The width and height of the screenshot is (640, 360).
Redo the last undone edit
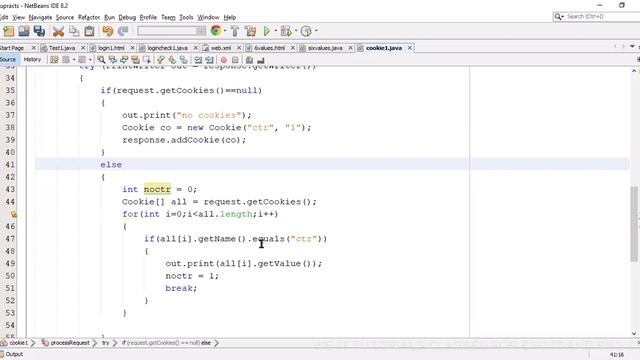coord(123,31)
